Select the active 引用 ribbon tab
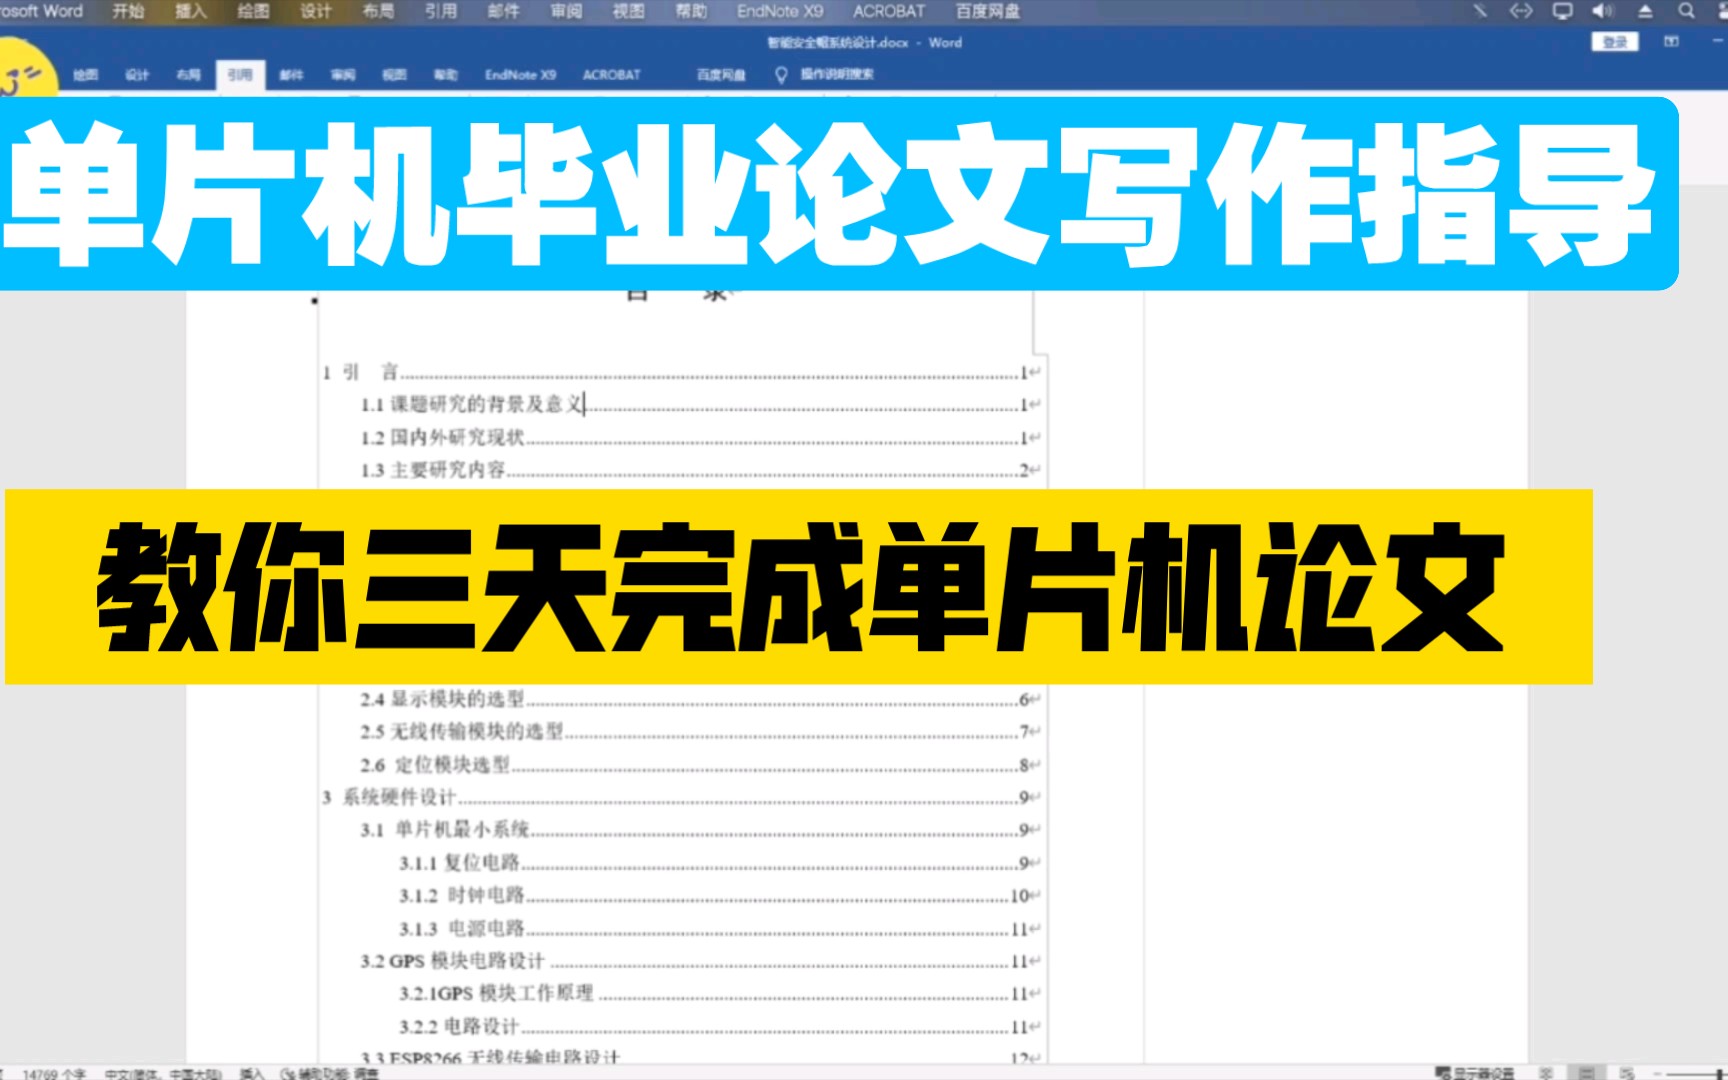The height and width of the screenshot is (1080, 1728). coord(240,75)
